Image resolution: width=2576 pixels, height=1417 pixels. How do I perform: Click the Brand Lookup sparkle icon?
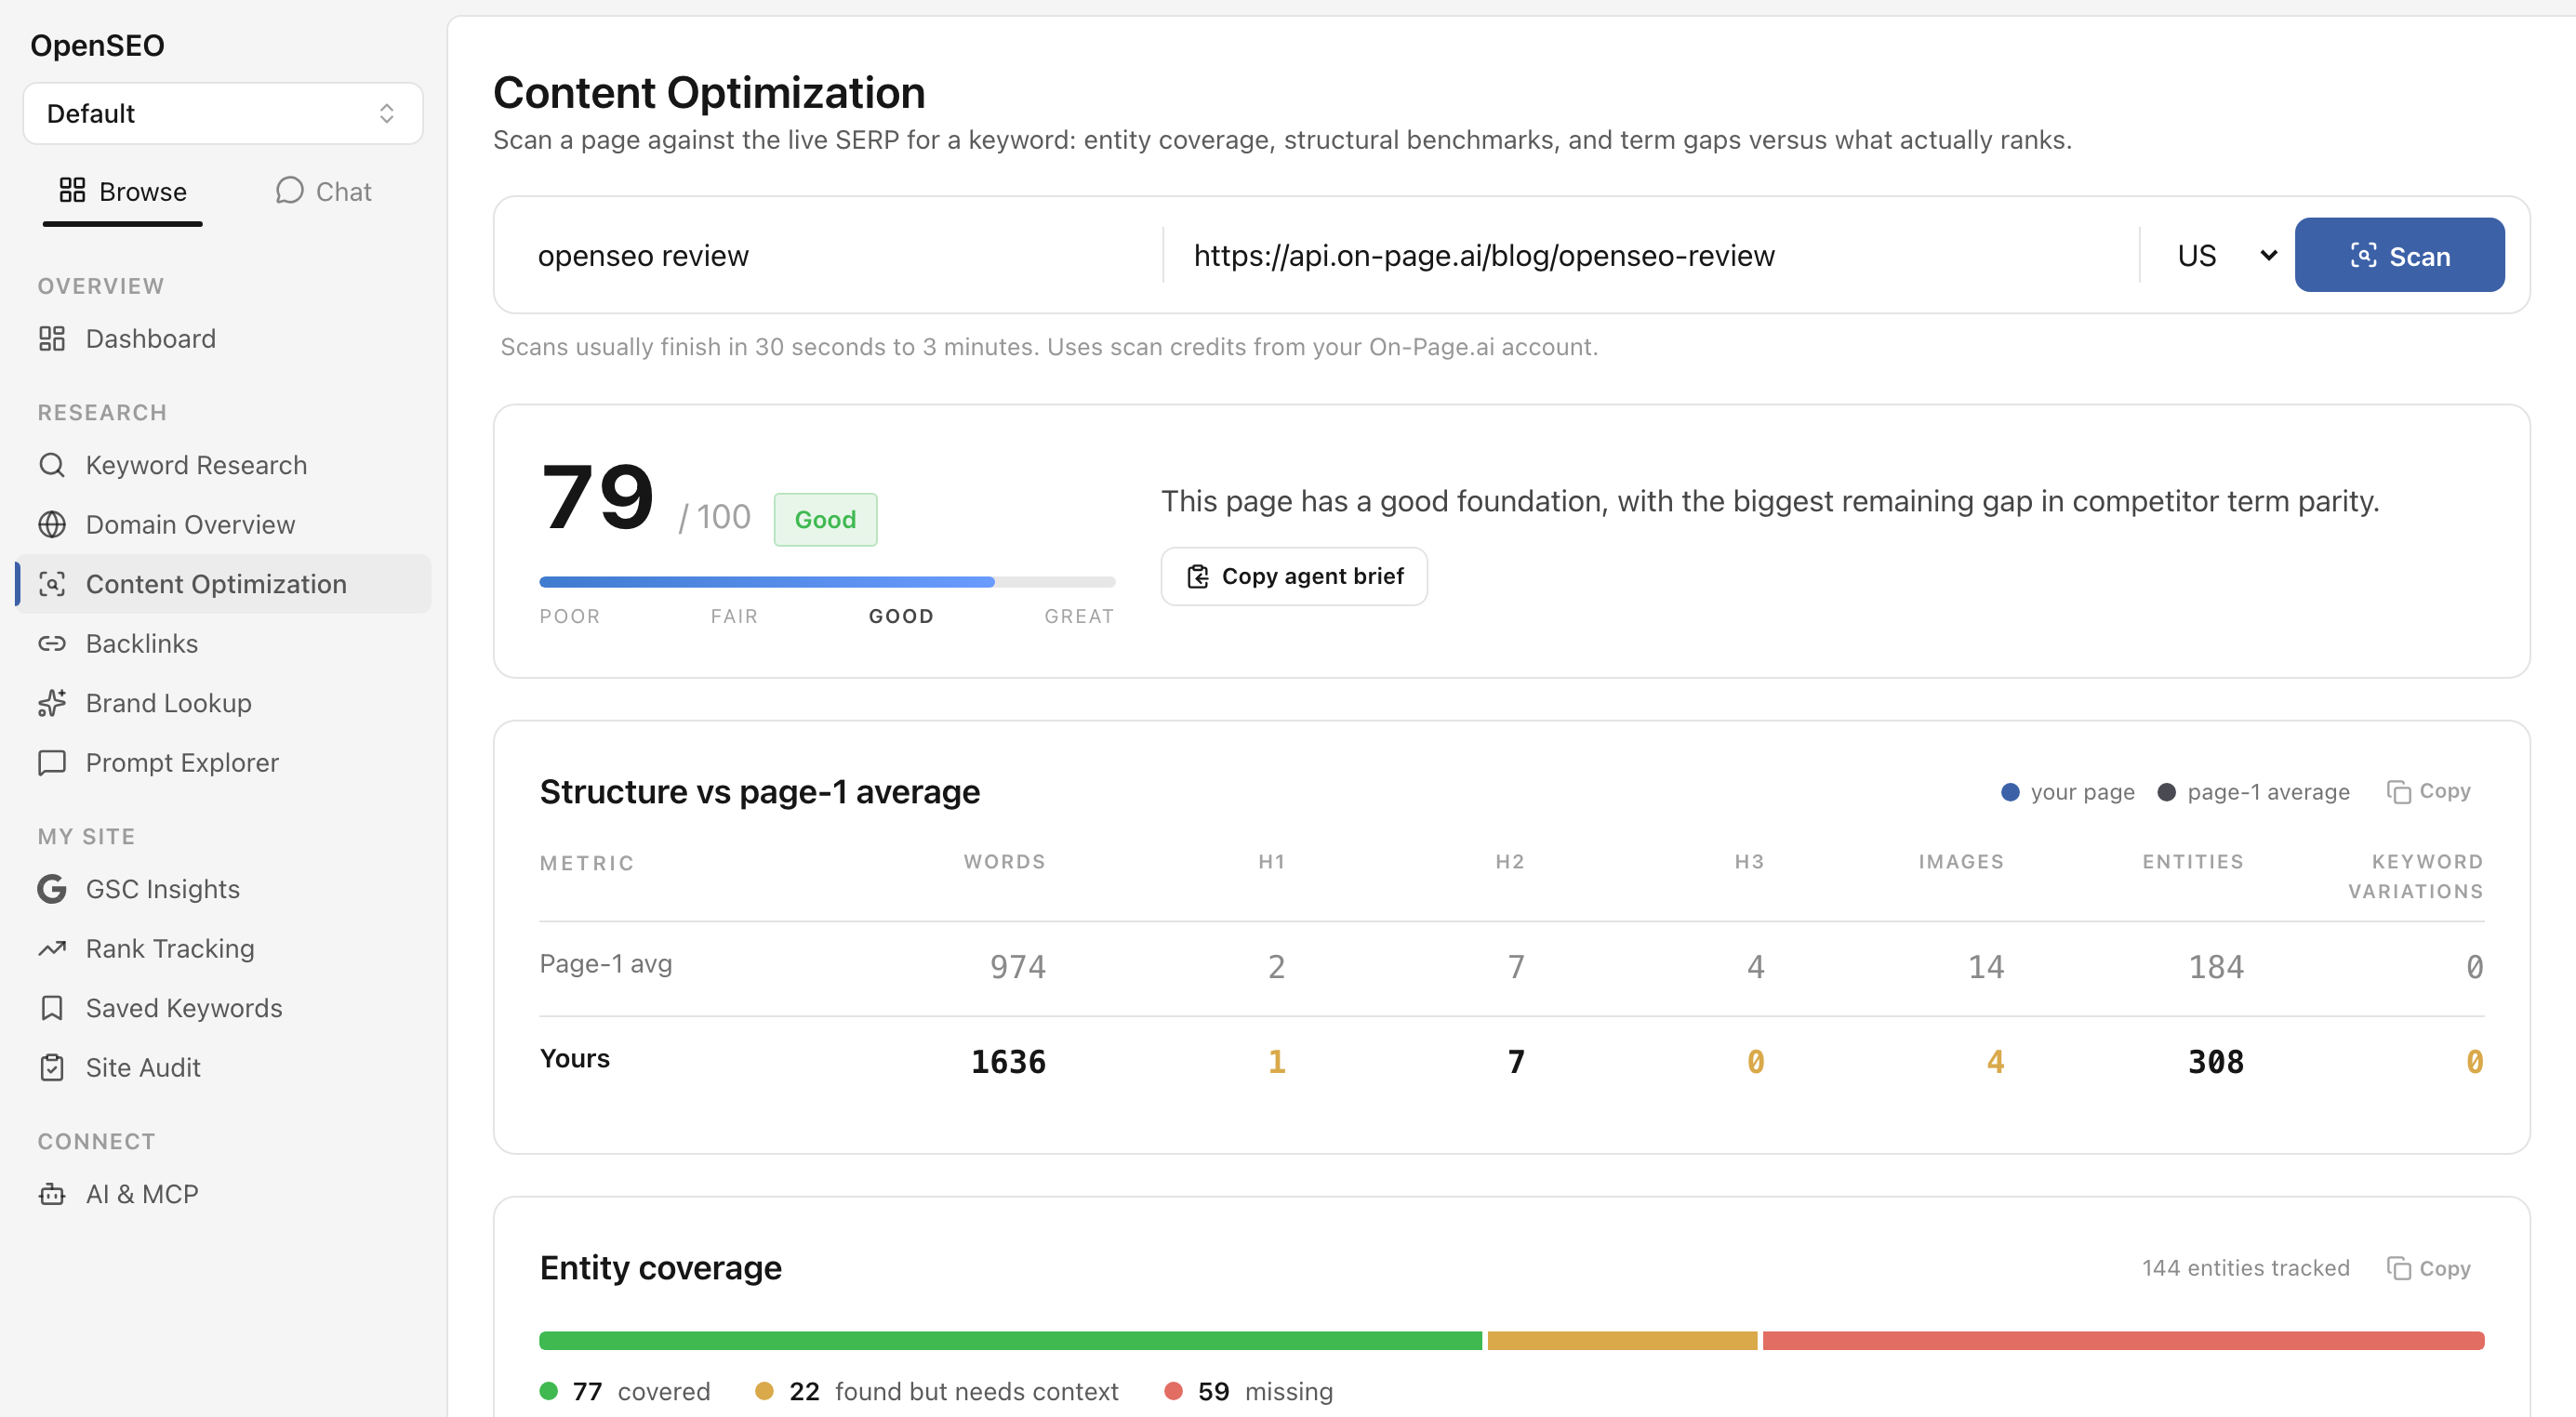[x=52, y=703]
